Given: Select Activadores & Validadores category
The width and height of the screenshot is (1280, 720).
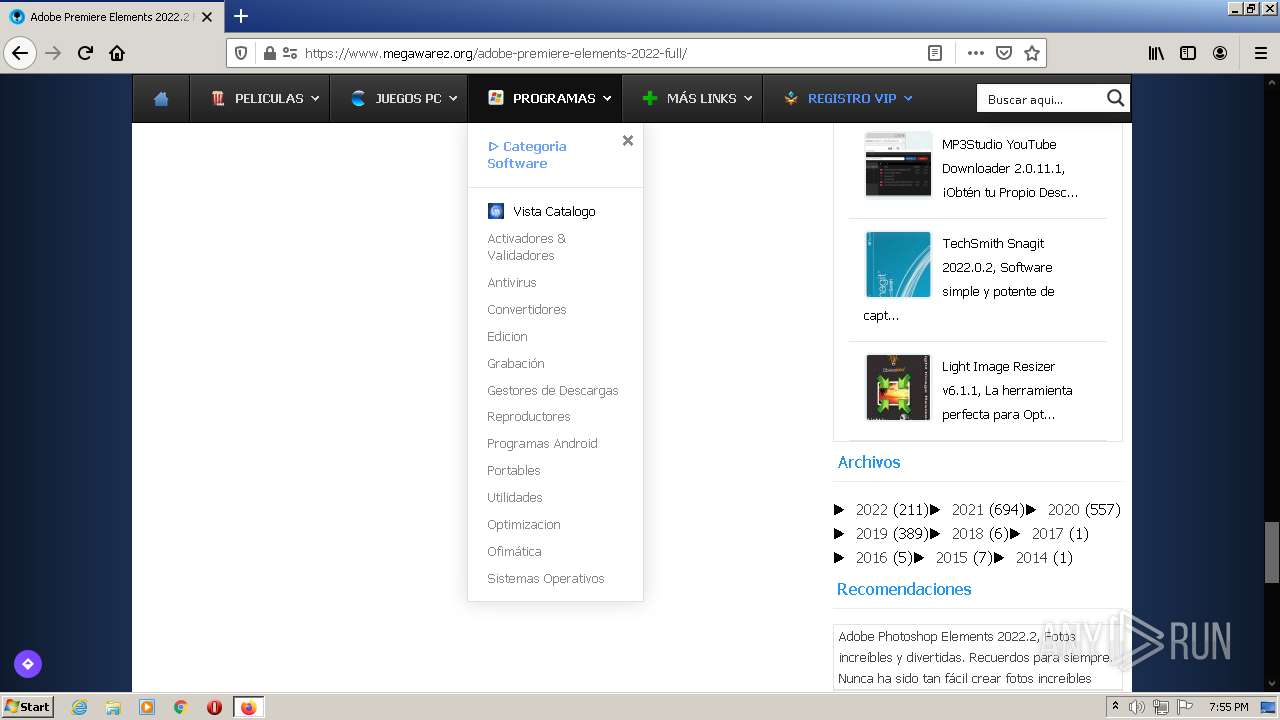Looking at the screenshot, I should [527, 247].
